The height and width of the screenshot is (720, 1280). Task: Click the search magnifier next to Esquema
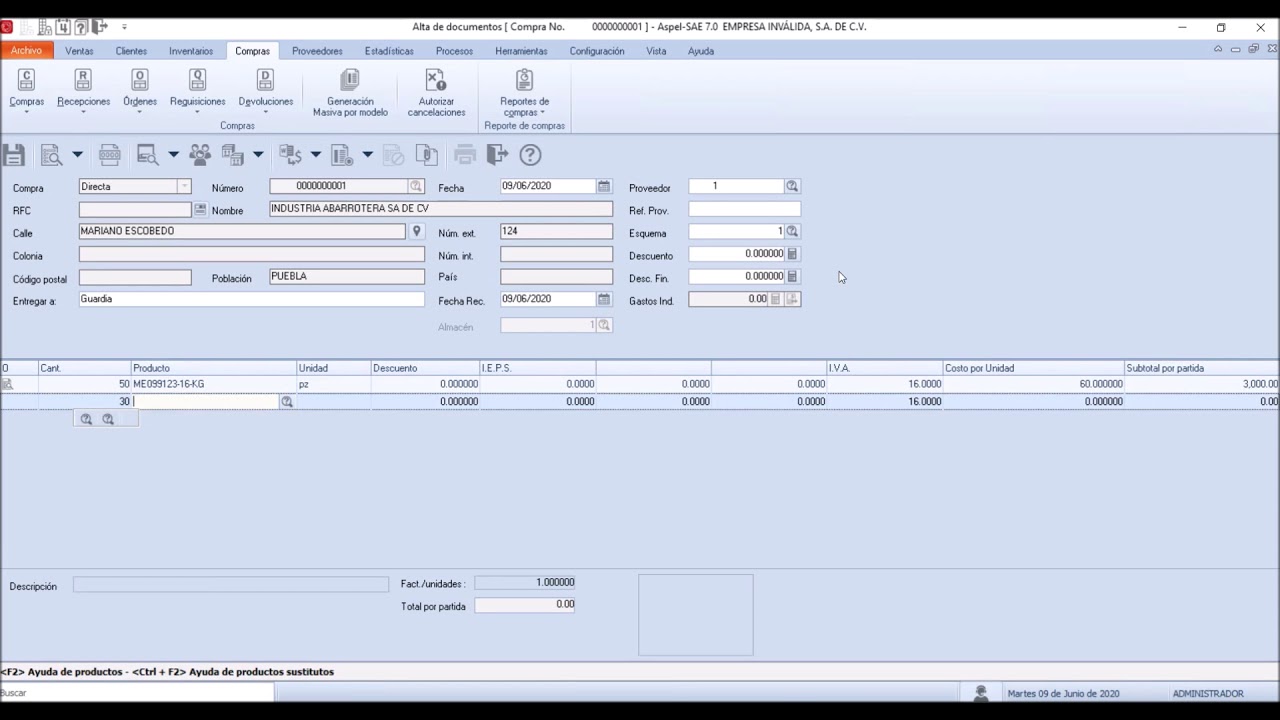click(792, 232)
